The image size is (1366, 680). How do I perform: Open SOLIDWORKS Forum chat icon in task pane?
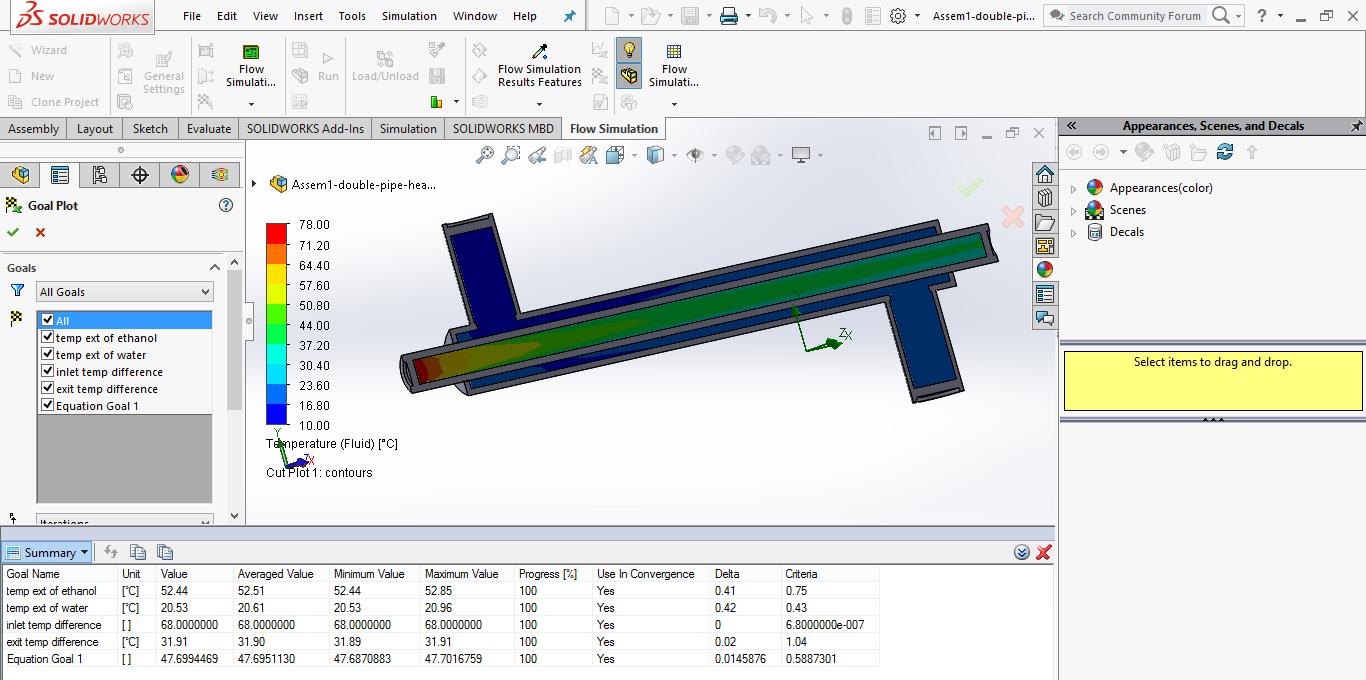coord(1045,318)
